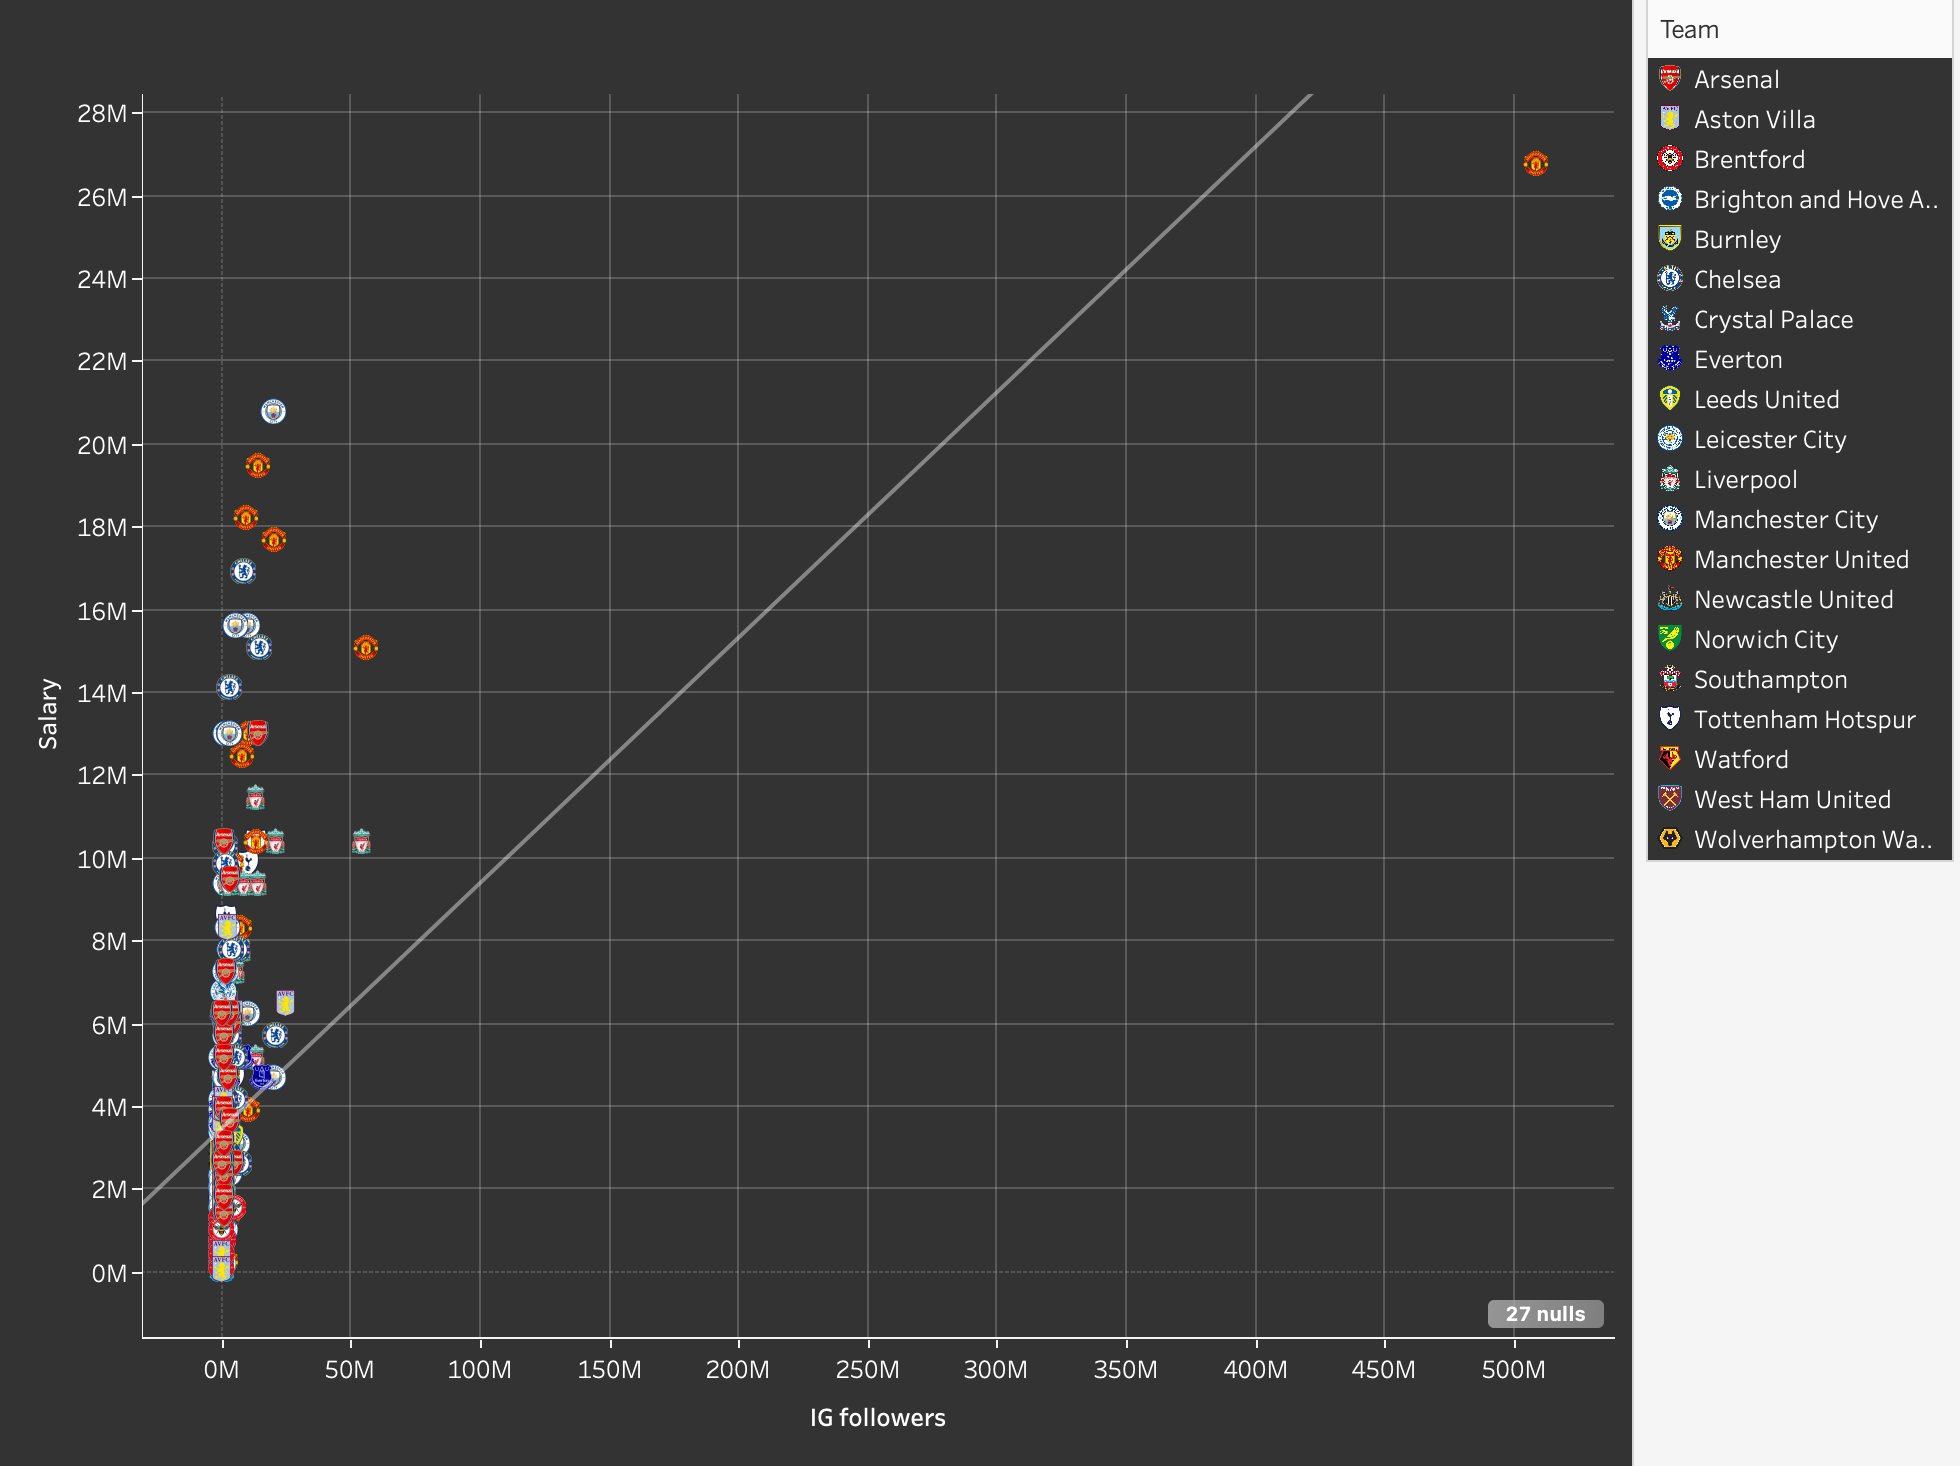Select the Watford legend label
This screenshot has height=1466, width=1960.
(x=1741, y=760)
